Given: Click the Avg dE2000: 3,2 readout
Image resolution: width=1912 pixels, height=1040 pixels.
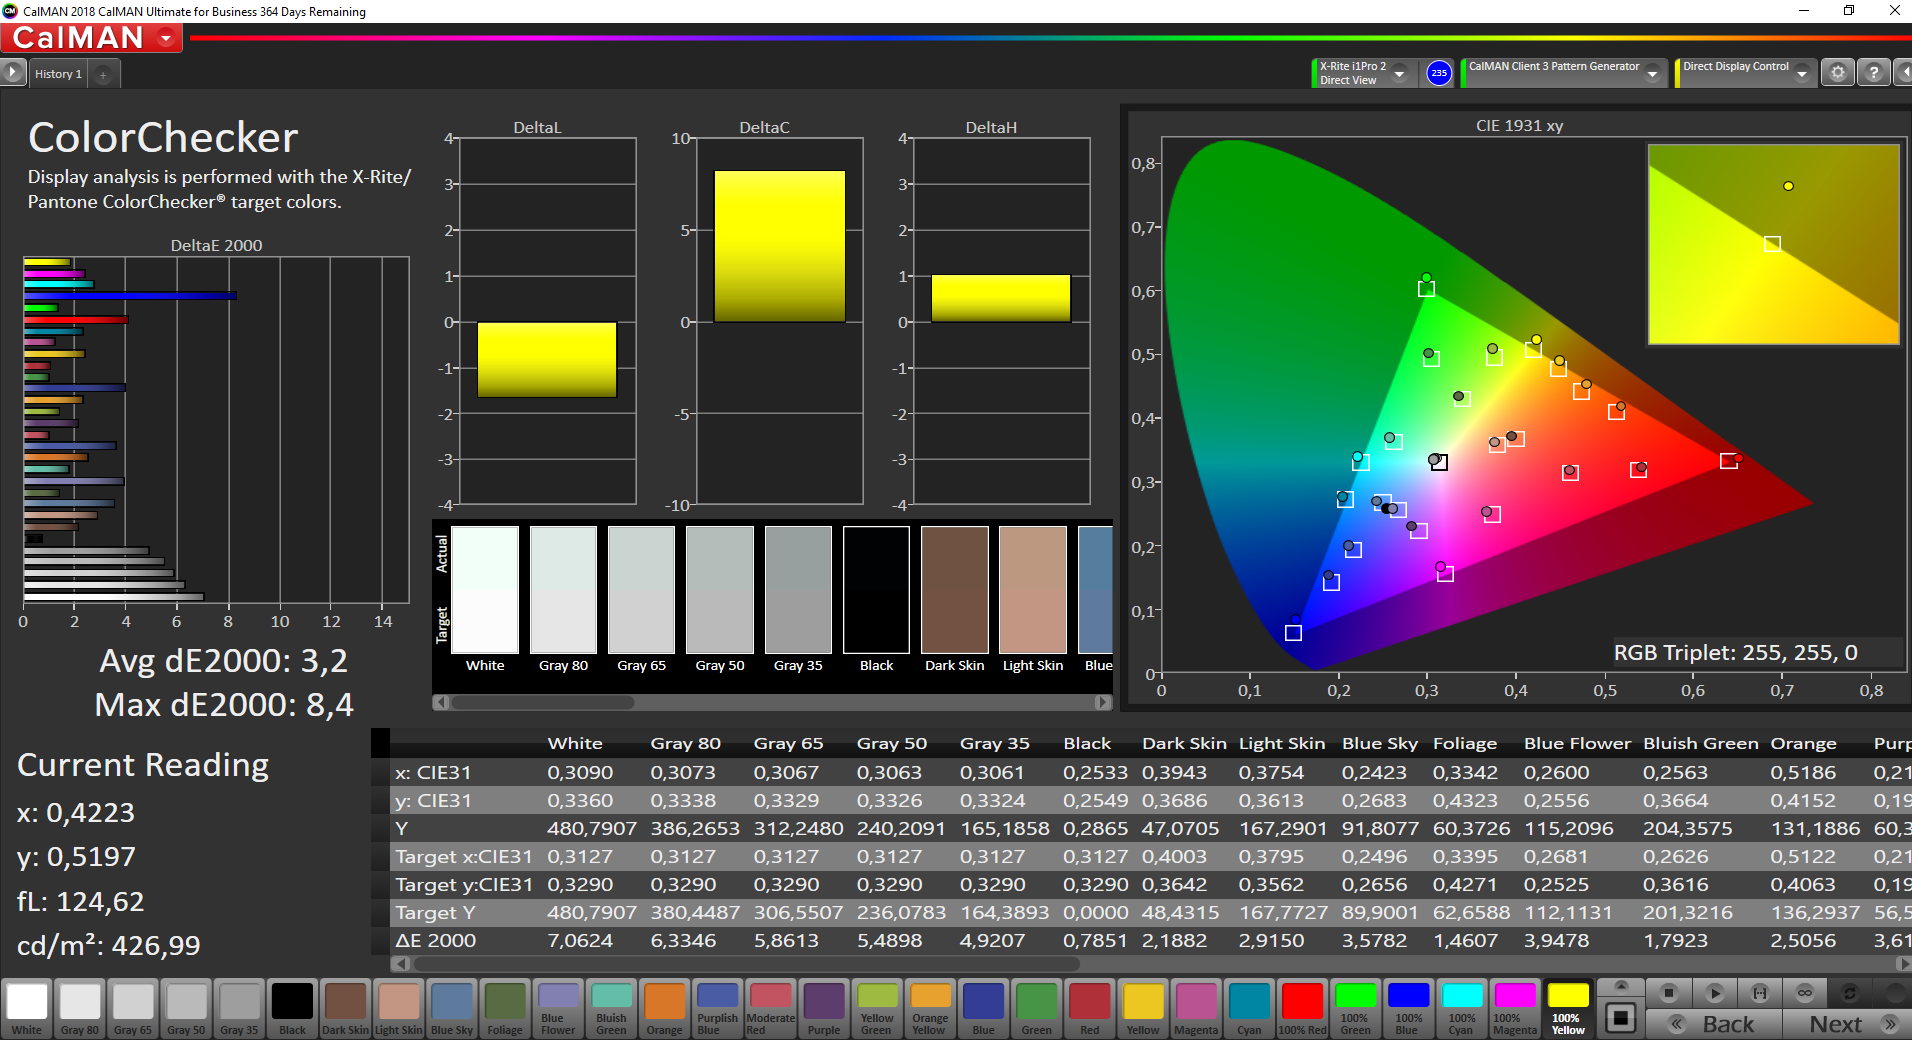Looking at the screenshot, I should pos(224,661).
